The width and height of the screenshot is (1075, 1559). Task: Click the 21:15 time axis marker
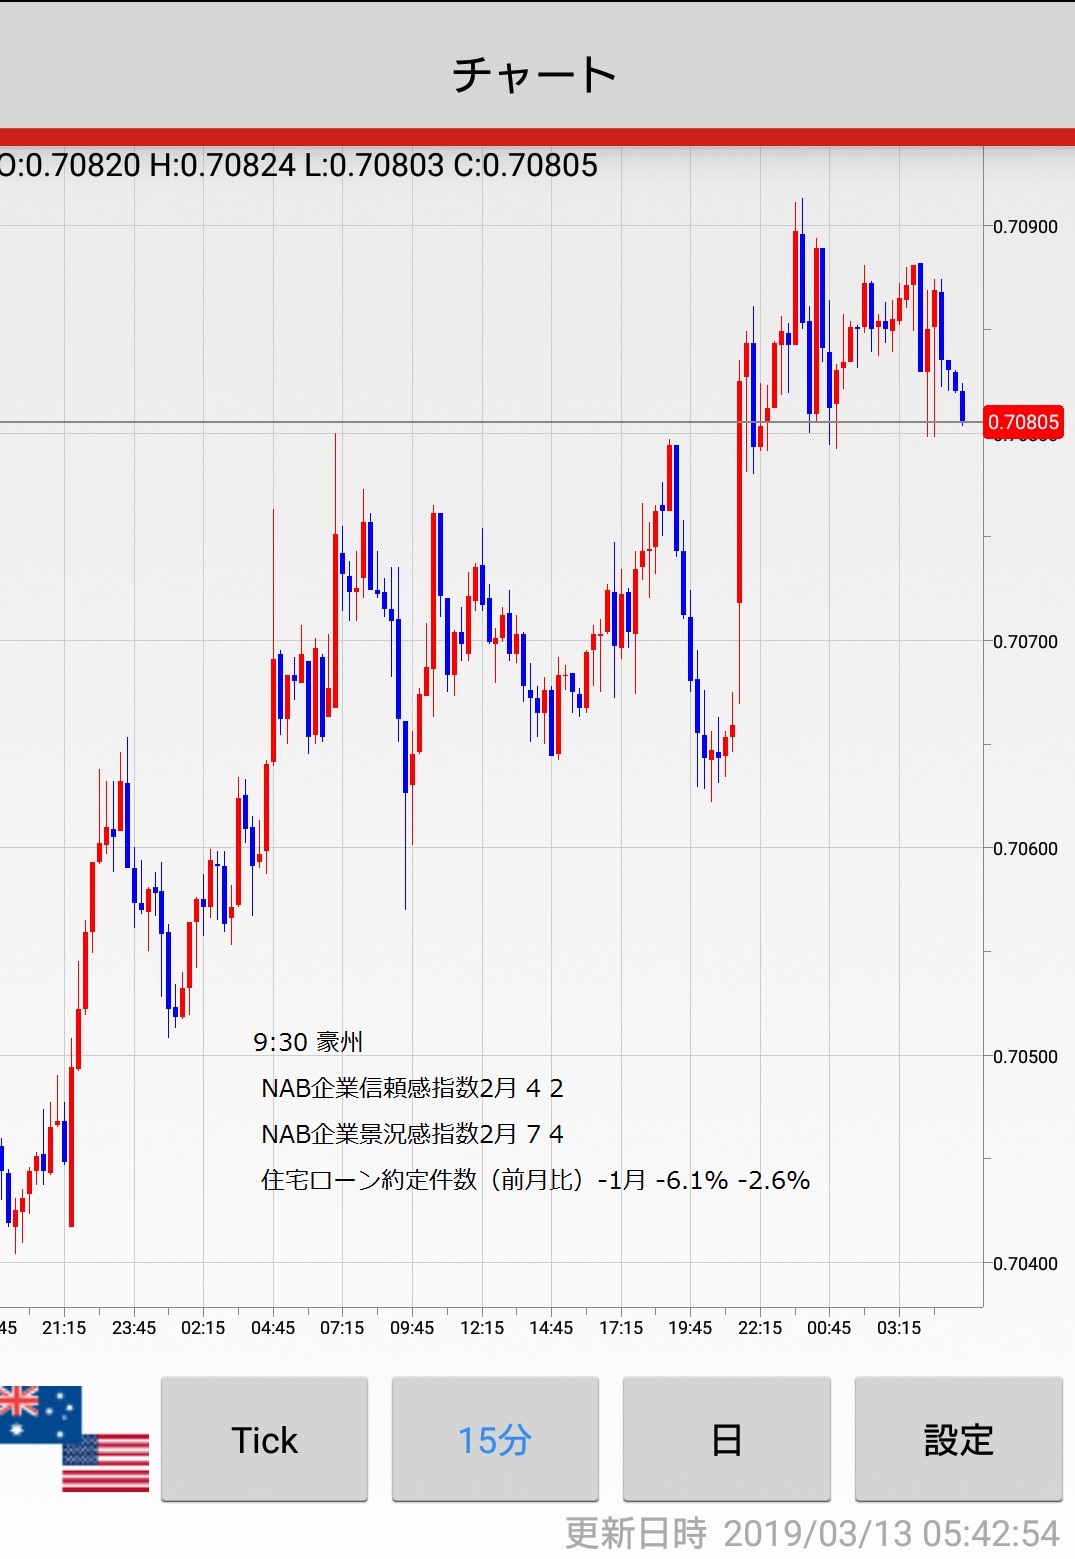click(x=64, y=1328)
